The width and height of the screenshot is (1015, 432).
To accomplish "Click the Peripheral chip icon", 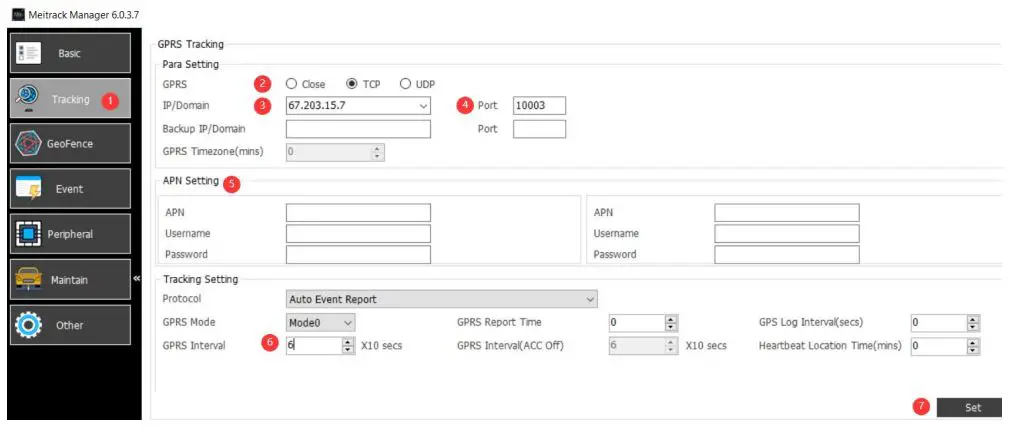I will (28, 234).
